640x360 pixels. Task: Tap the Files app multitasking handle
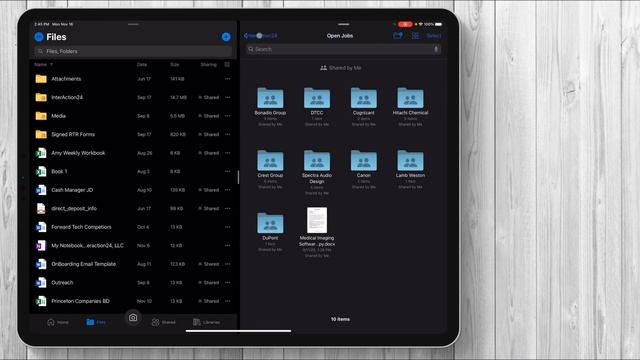(x=344, y=24)
